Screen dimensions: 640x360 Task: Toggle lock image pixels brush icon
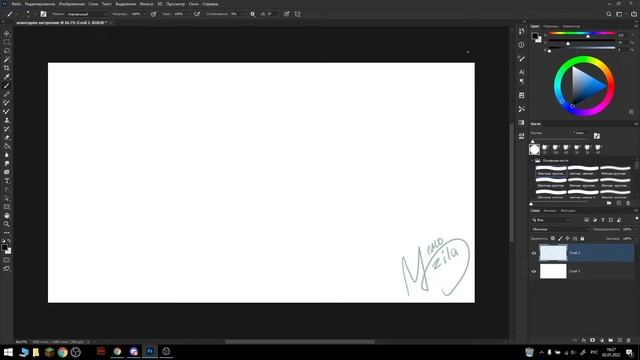pyautogui.click(x=560, y=238)
